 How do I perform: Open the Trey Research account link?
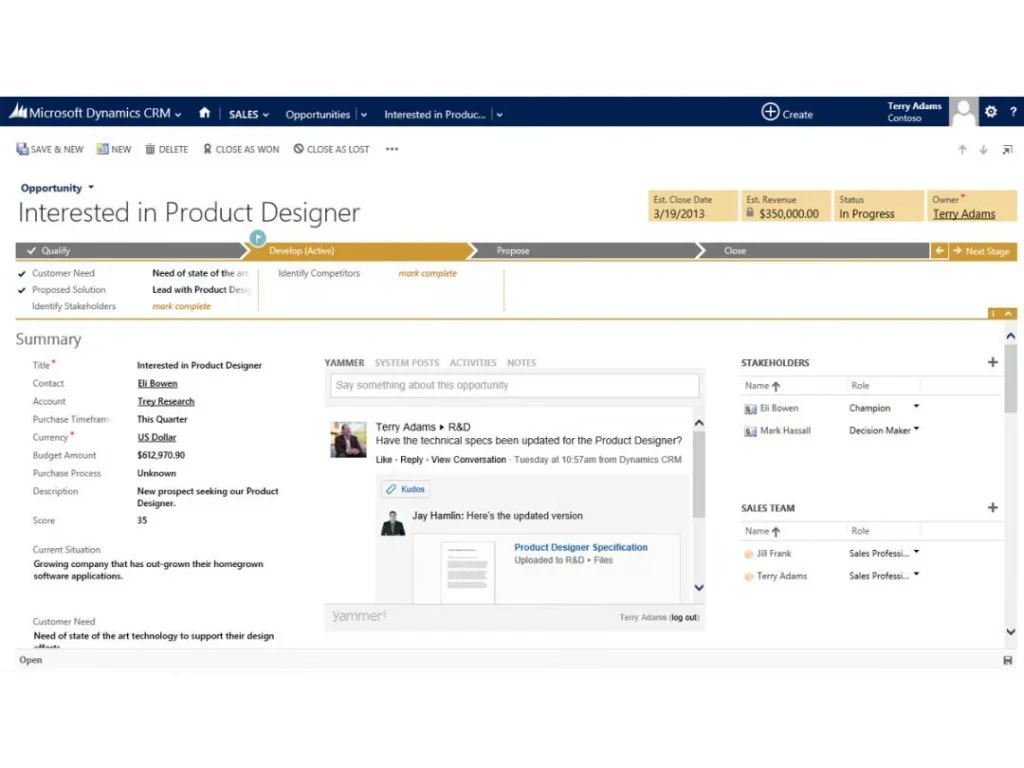(165, 401)
